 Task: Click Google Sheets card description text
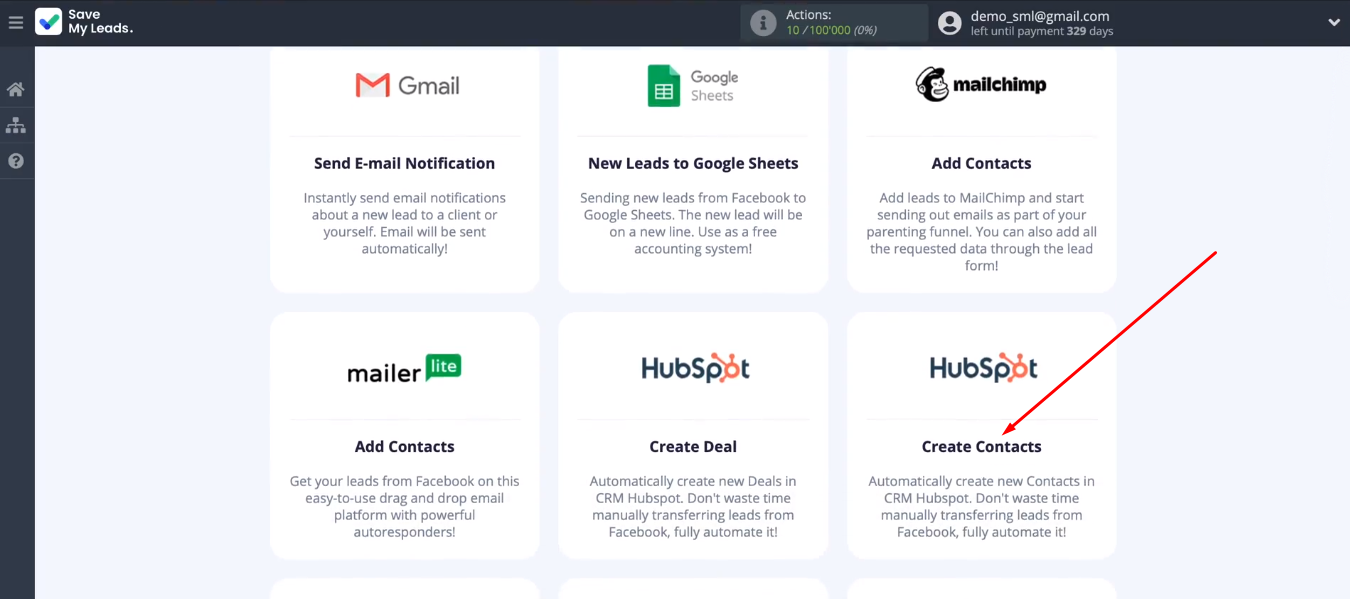693,223
